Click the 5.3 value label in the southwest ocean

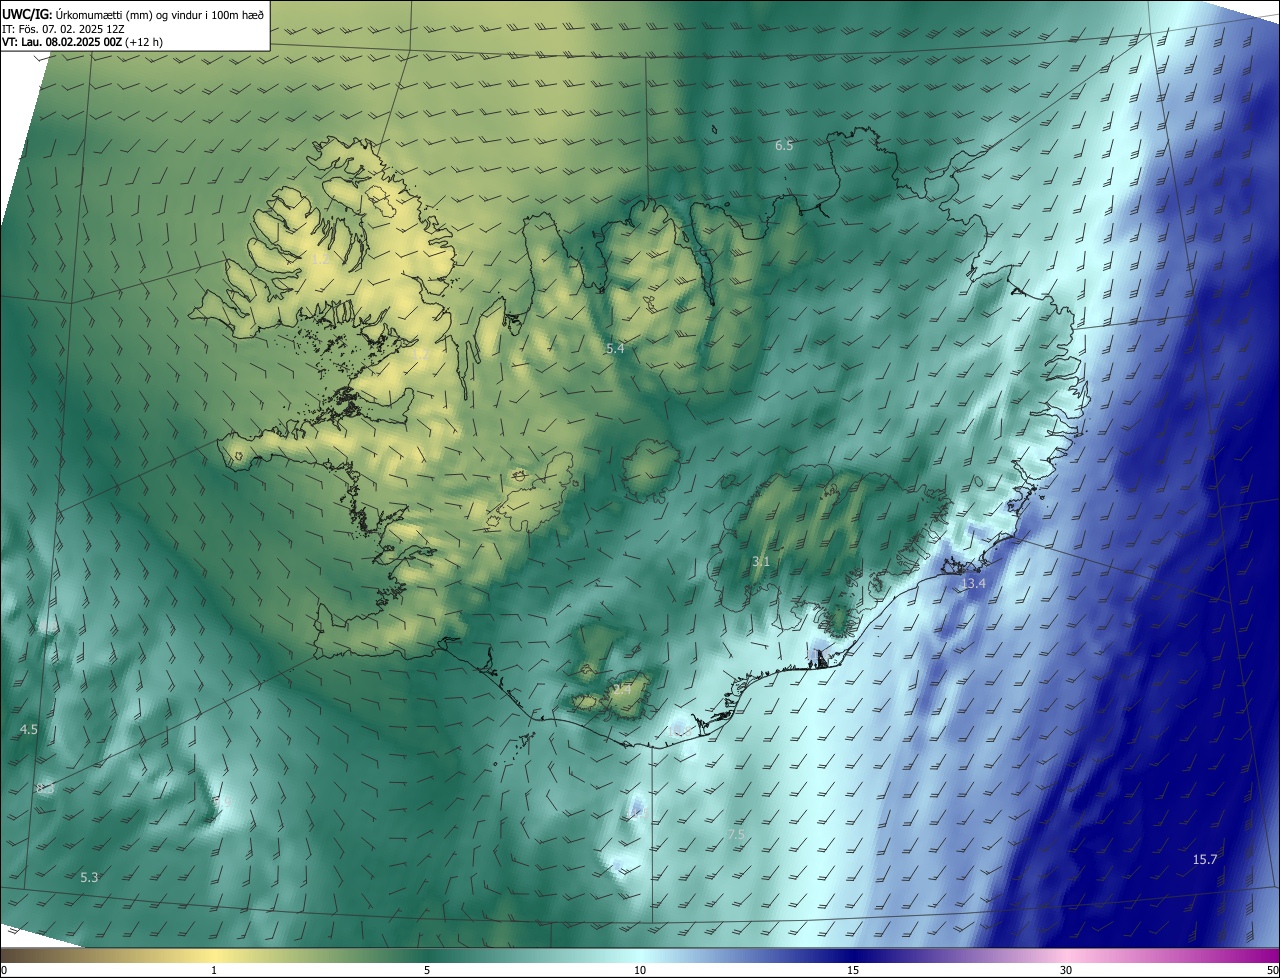pos(89,878)
